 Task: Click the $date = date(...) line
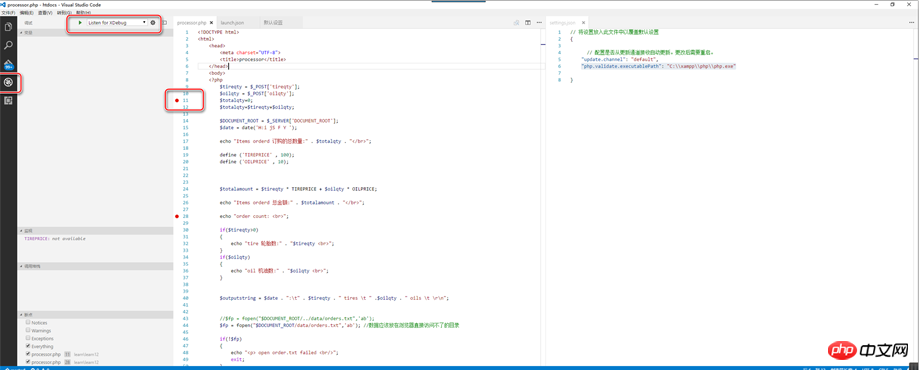coord(258,127)
